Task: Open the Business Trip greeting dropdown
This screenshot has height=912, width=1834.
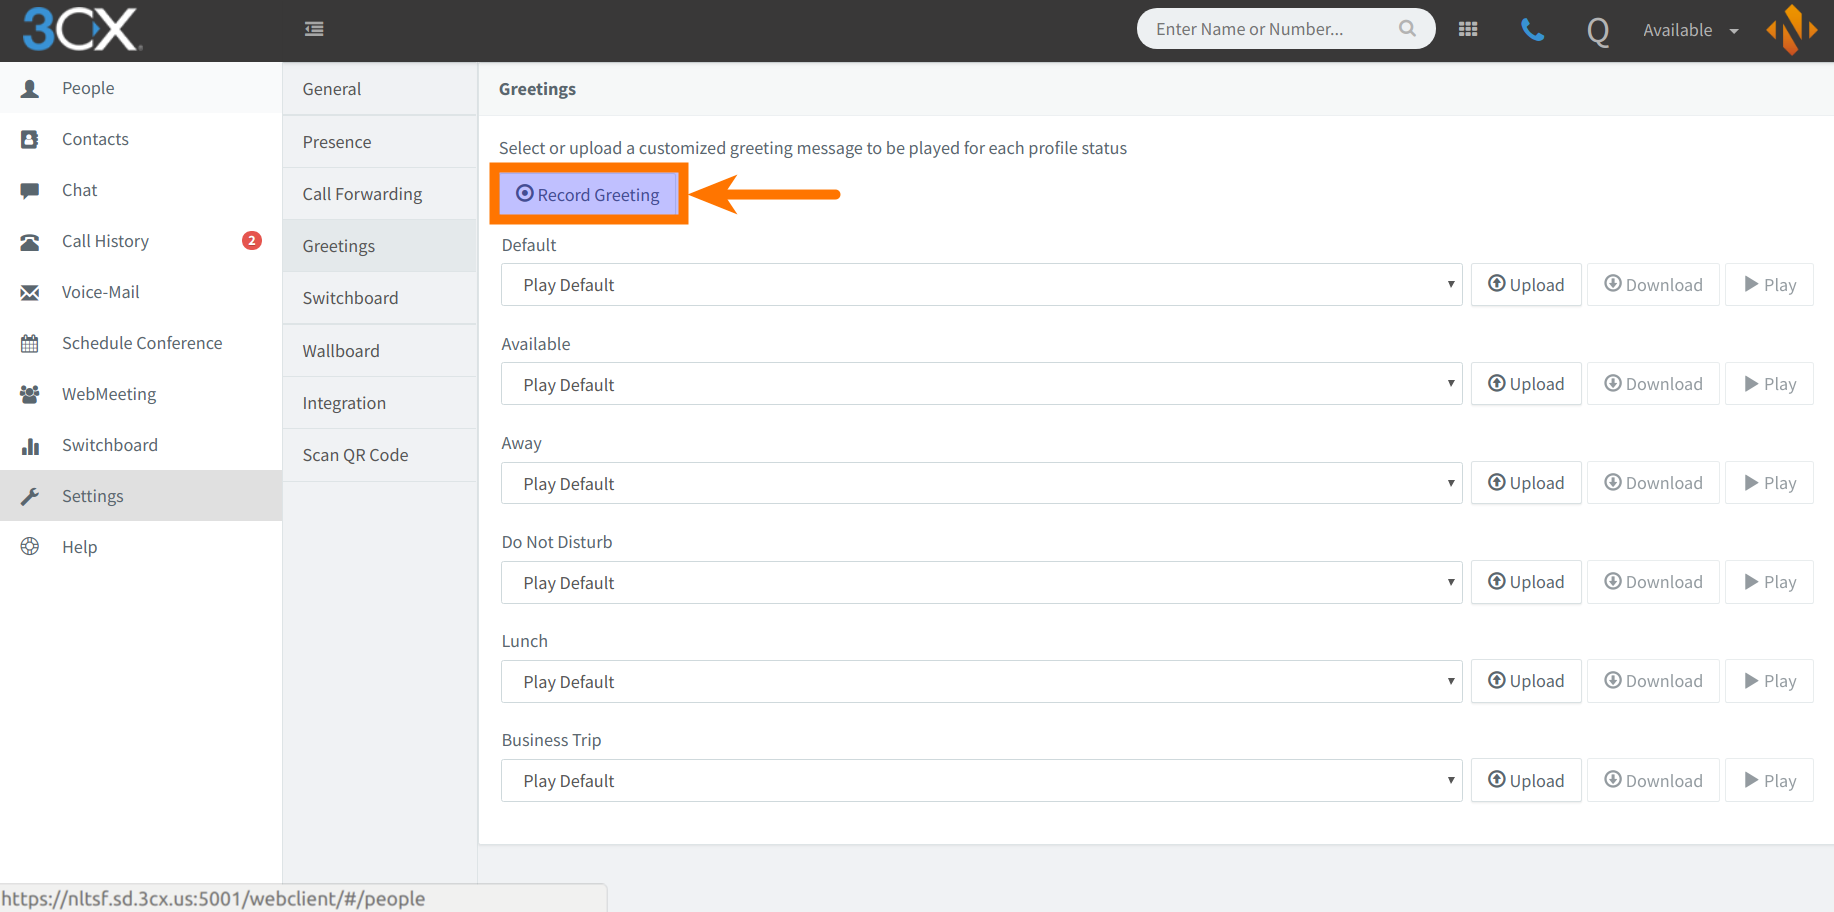Action: tap(981, 780)
